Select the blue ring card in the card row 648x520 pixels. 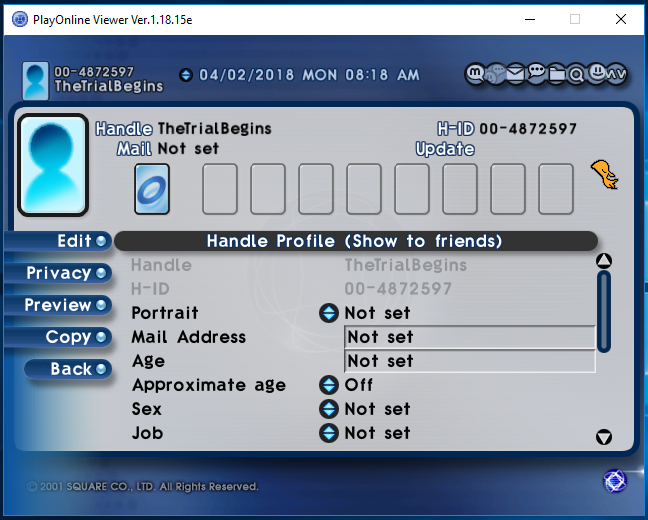tap(152, 189)
